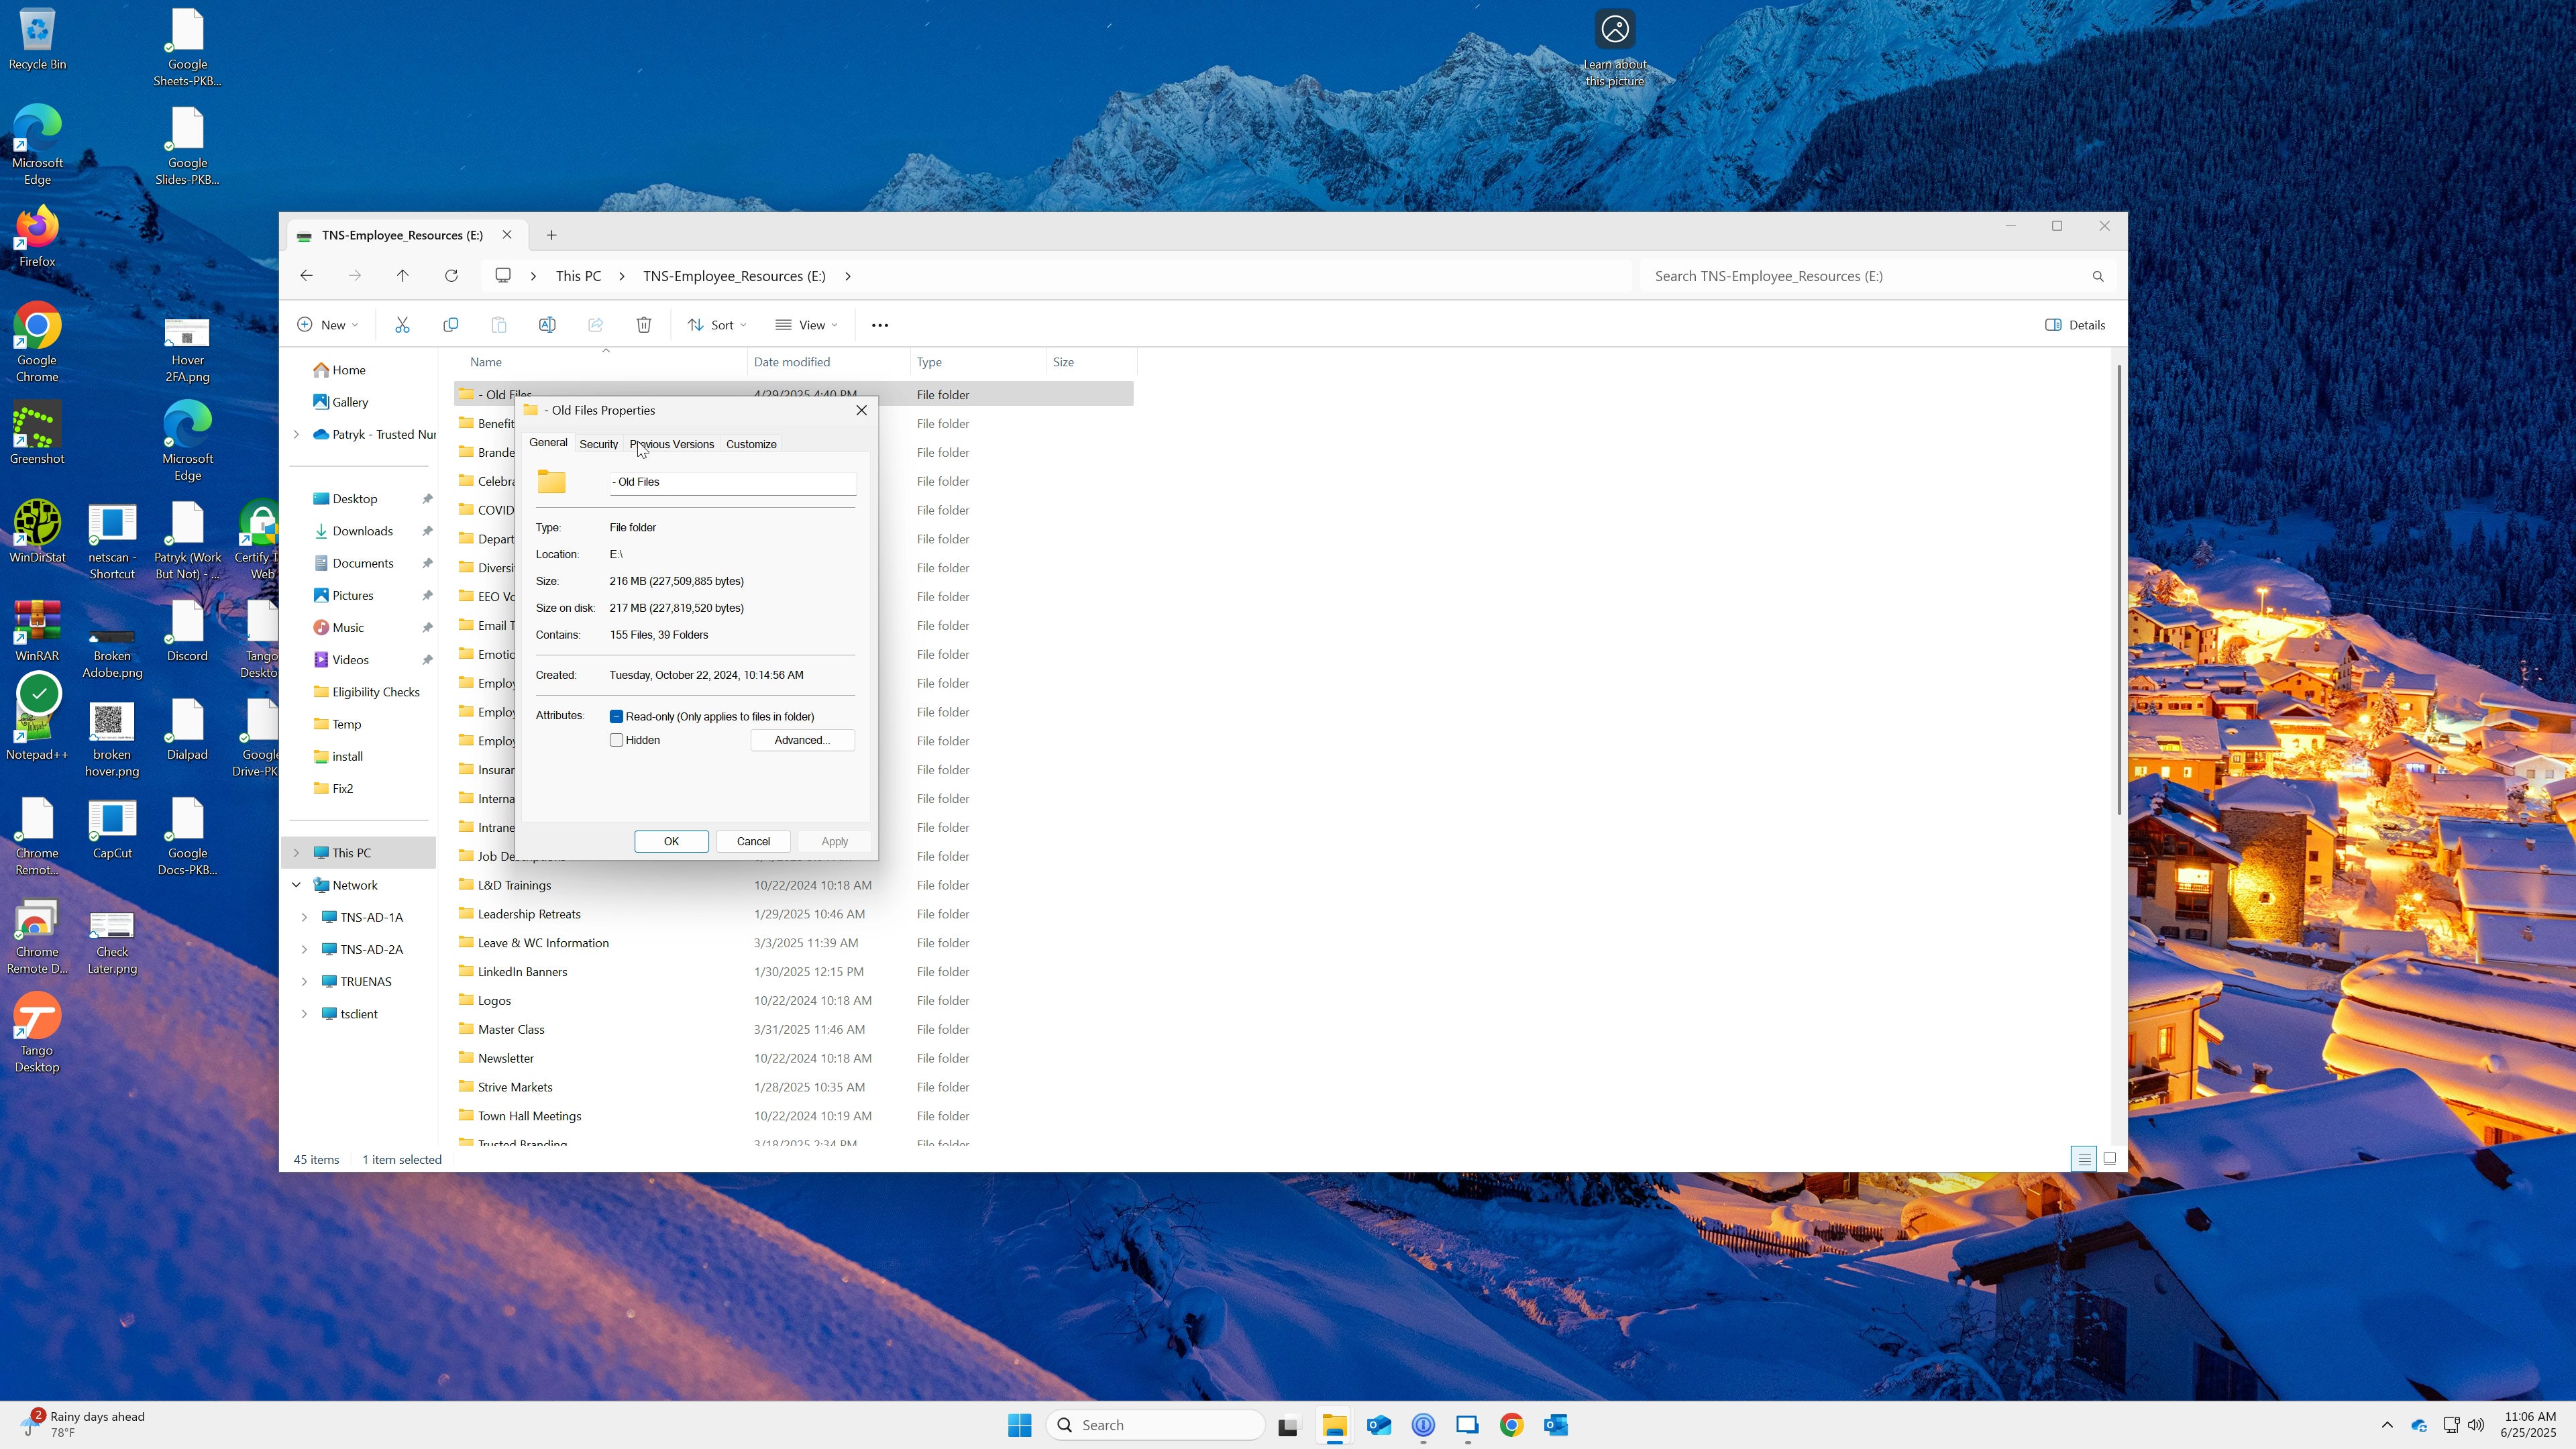Click the Rename icon in Explorer toolbar
Image resolution: width=2576 pixels, height=1449 pixels.
[x=547, y=325]
